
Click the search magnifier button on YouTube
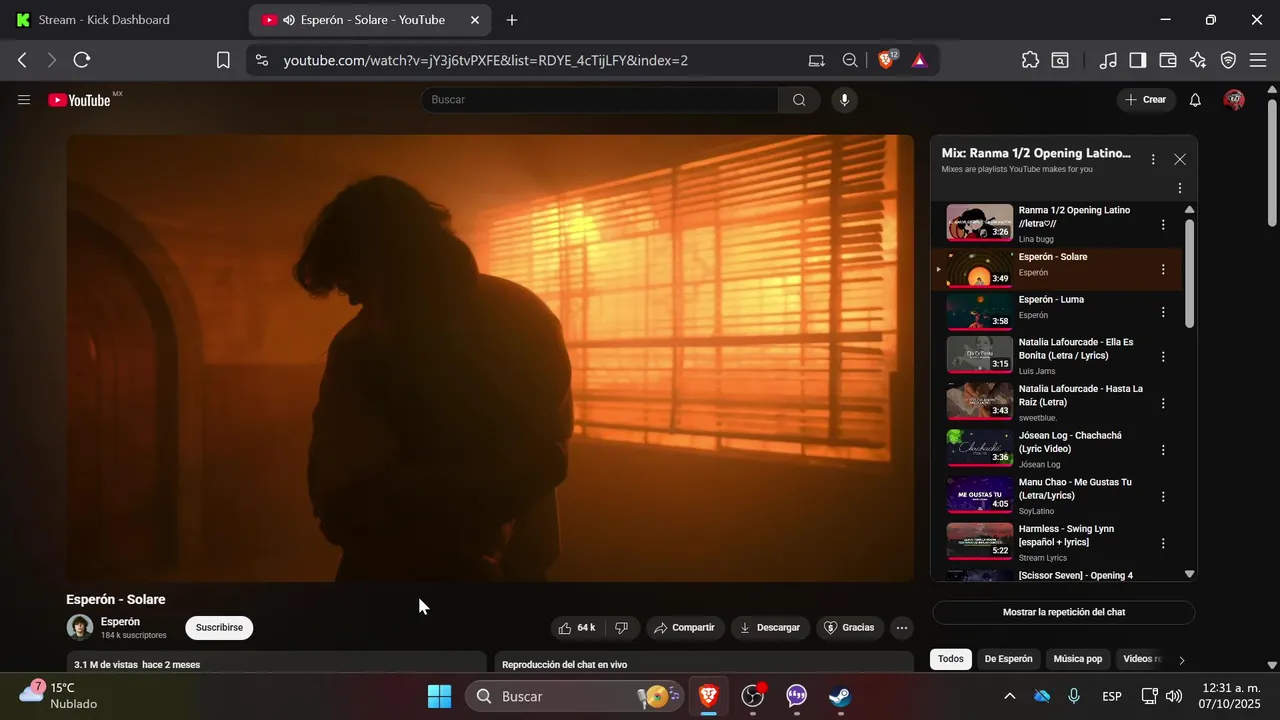(x=799, y=100)
